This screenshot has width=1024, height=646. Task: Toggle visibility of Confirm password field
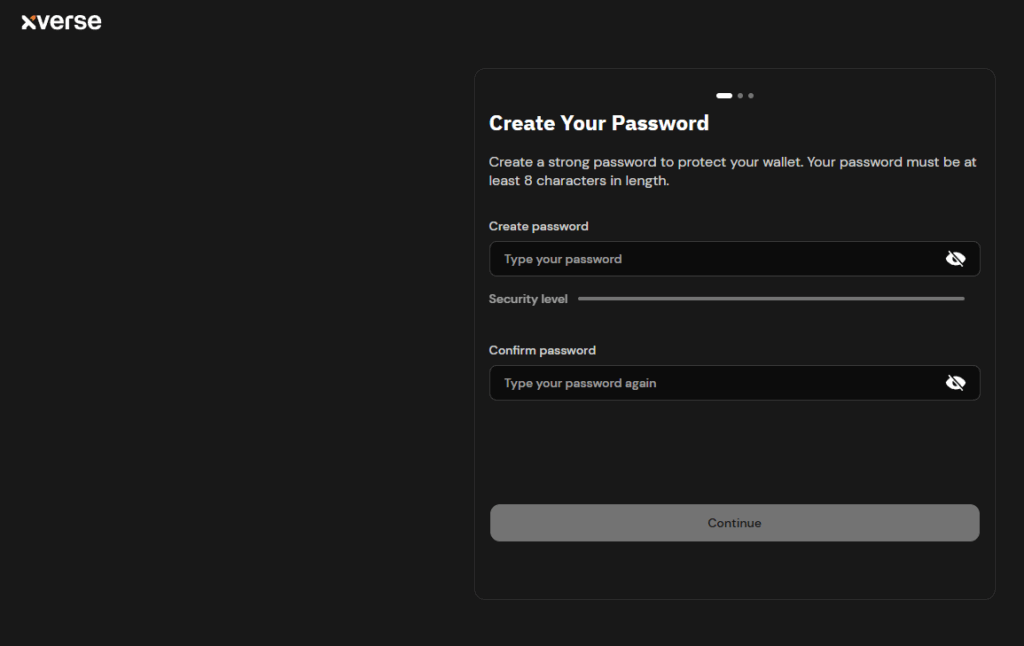pyautogui.click(x=955, y=383)
